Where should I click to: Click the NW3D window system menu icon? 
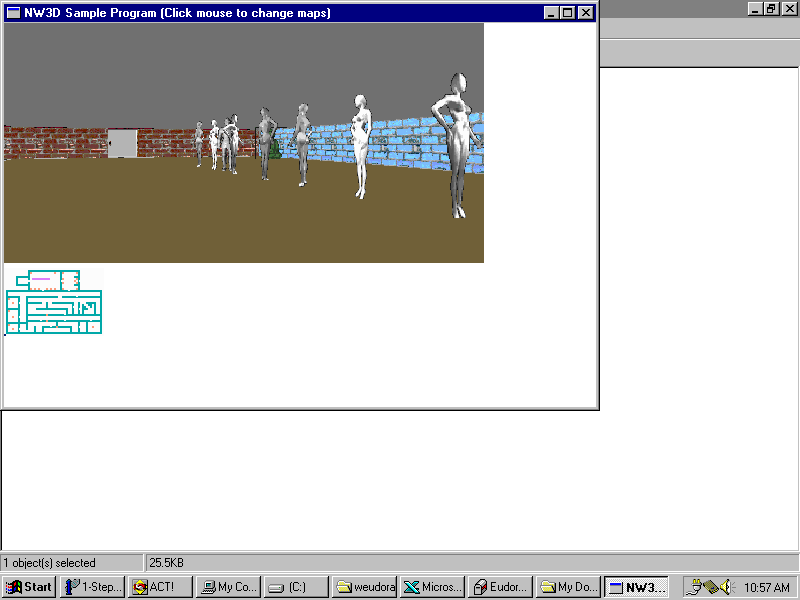pyautogui.click(x=13, y=13)
